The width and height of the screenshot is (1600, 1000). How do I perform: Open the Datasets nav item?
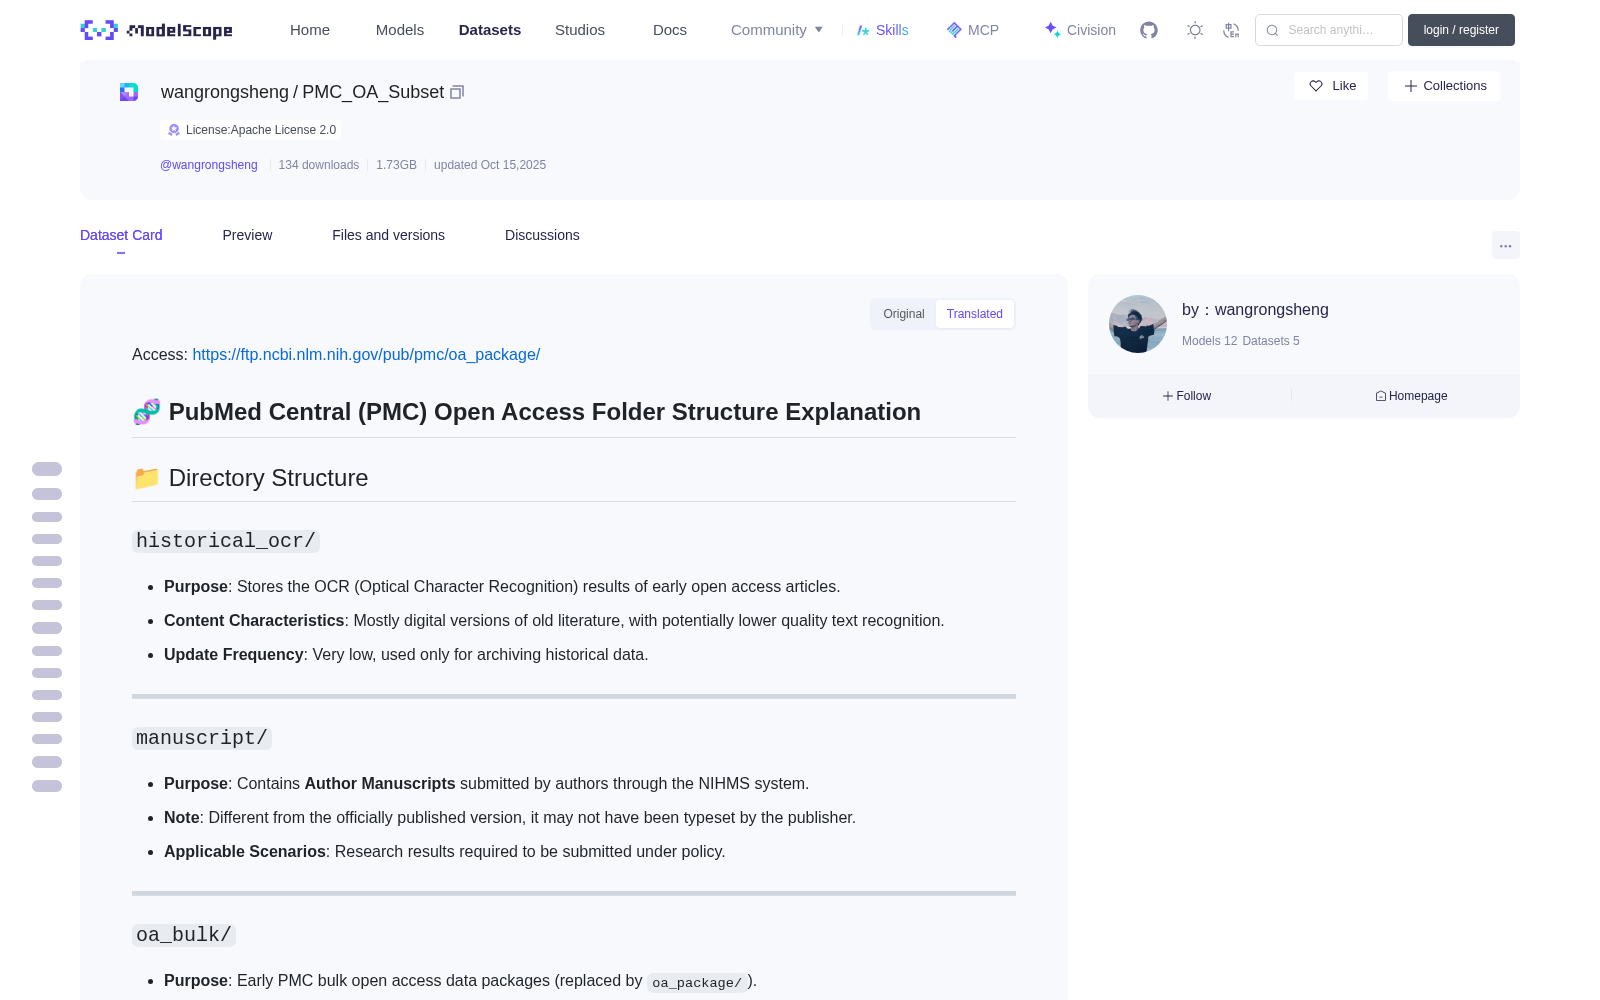click(490, 30)
